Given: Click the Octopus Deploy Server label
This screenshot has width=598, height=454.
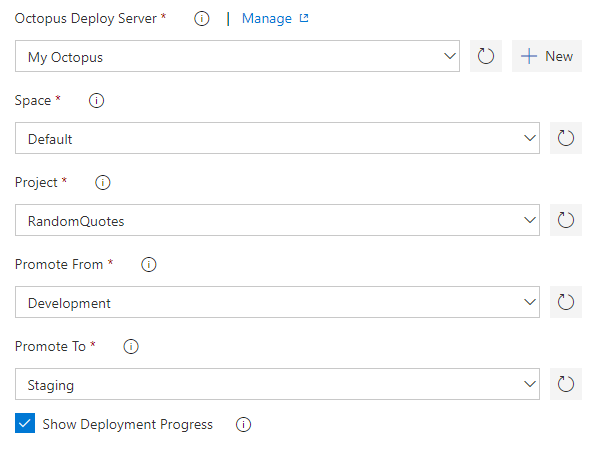Looking at the screenshot, I should 86,19.
